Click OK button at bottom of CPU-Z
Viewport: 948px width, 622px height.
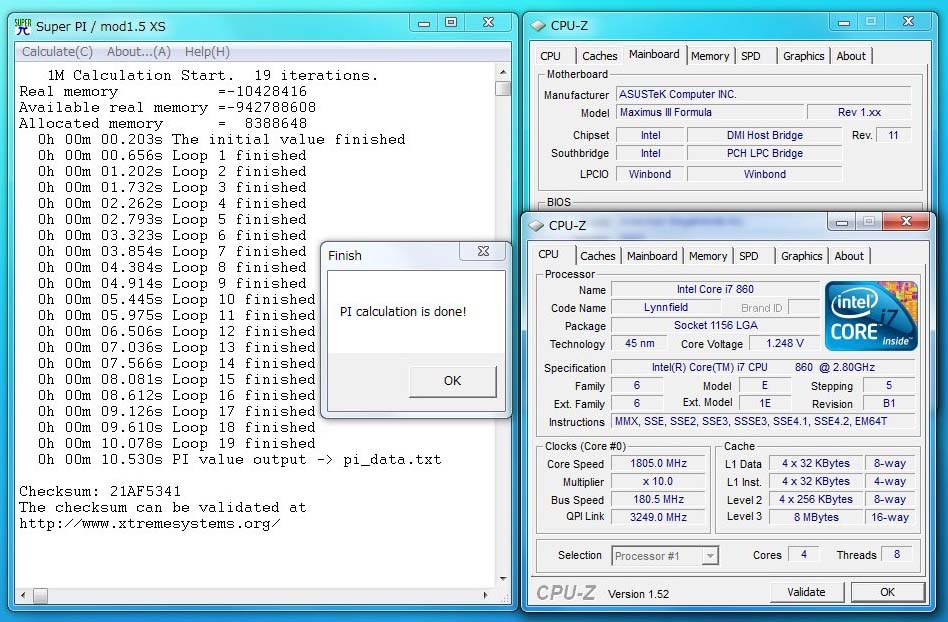(x=887, y=592)
